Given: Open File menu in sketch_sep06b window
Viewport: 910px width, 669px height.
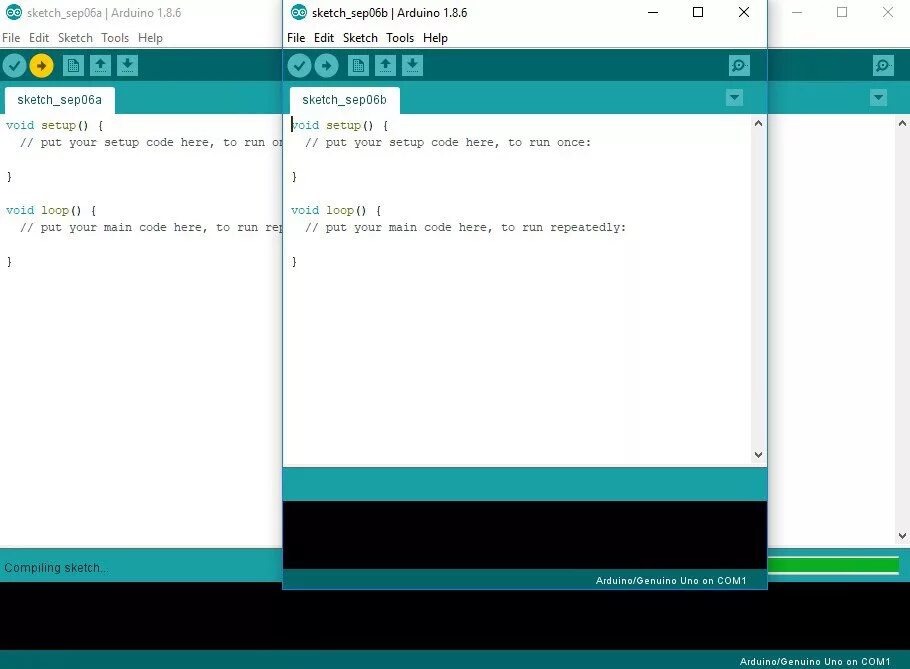Looking at the screenshot, I should (296, 38).
